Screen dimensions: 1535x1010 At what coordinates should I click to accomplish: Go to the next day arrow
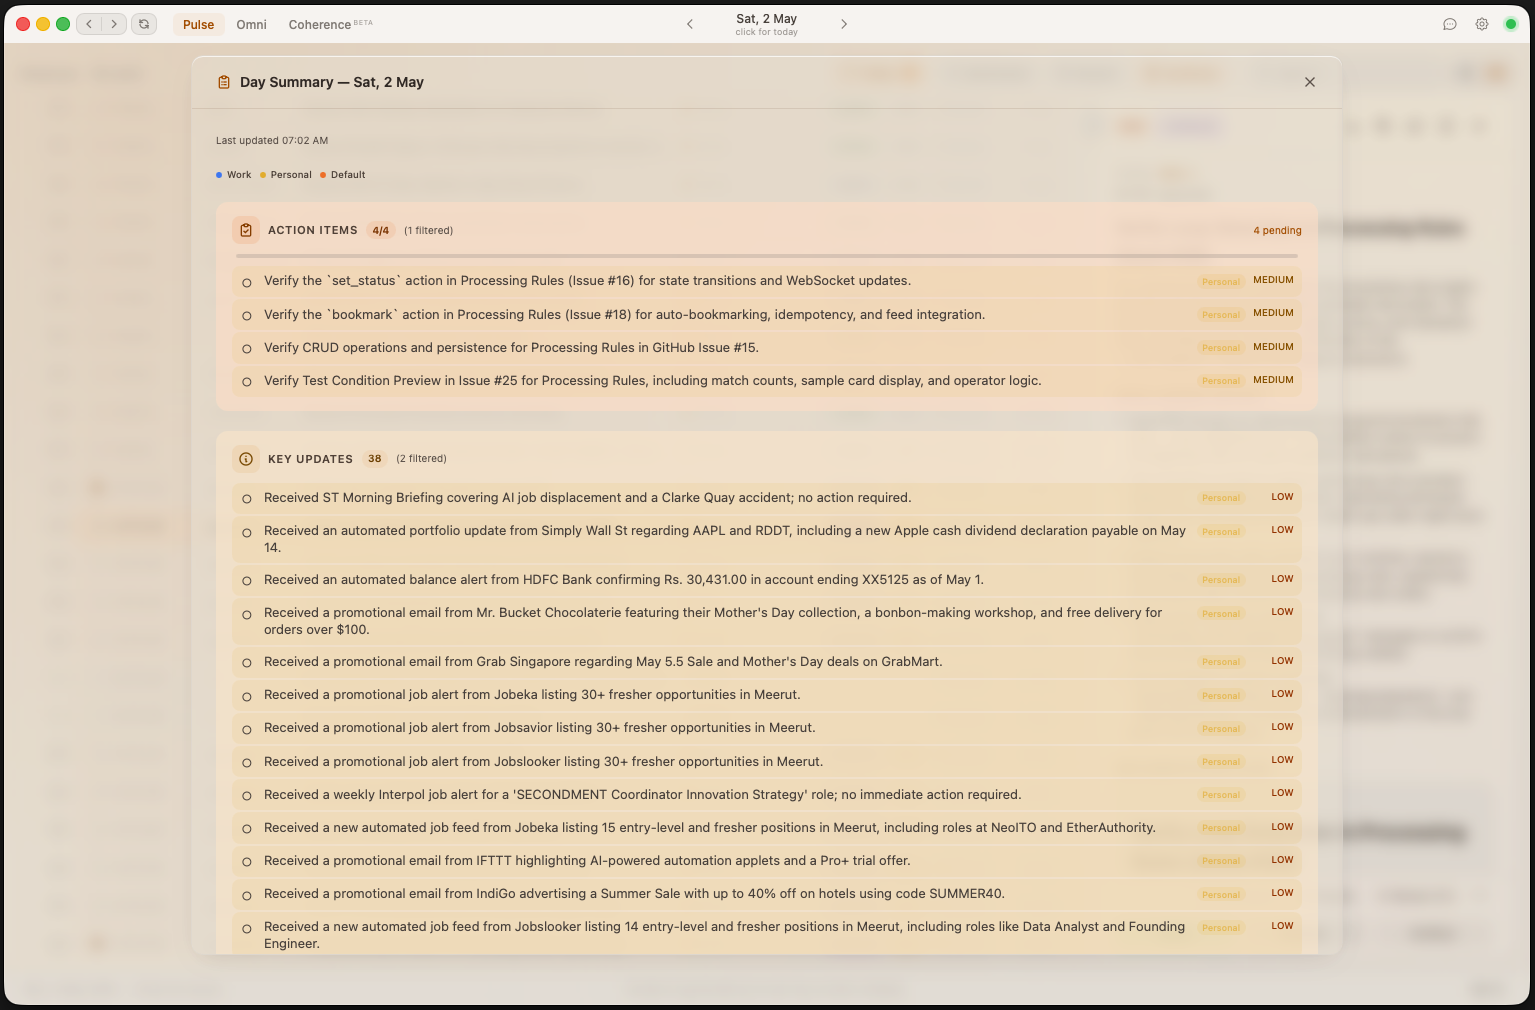click(844, 24)
